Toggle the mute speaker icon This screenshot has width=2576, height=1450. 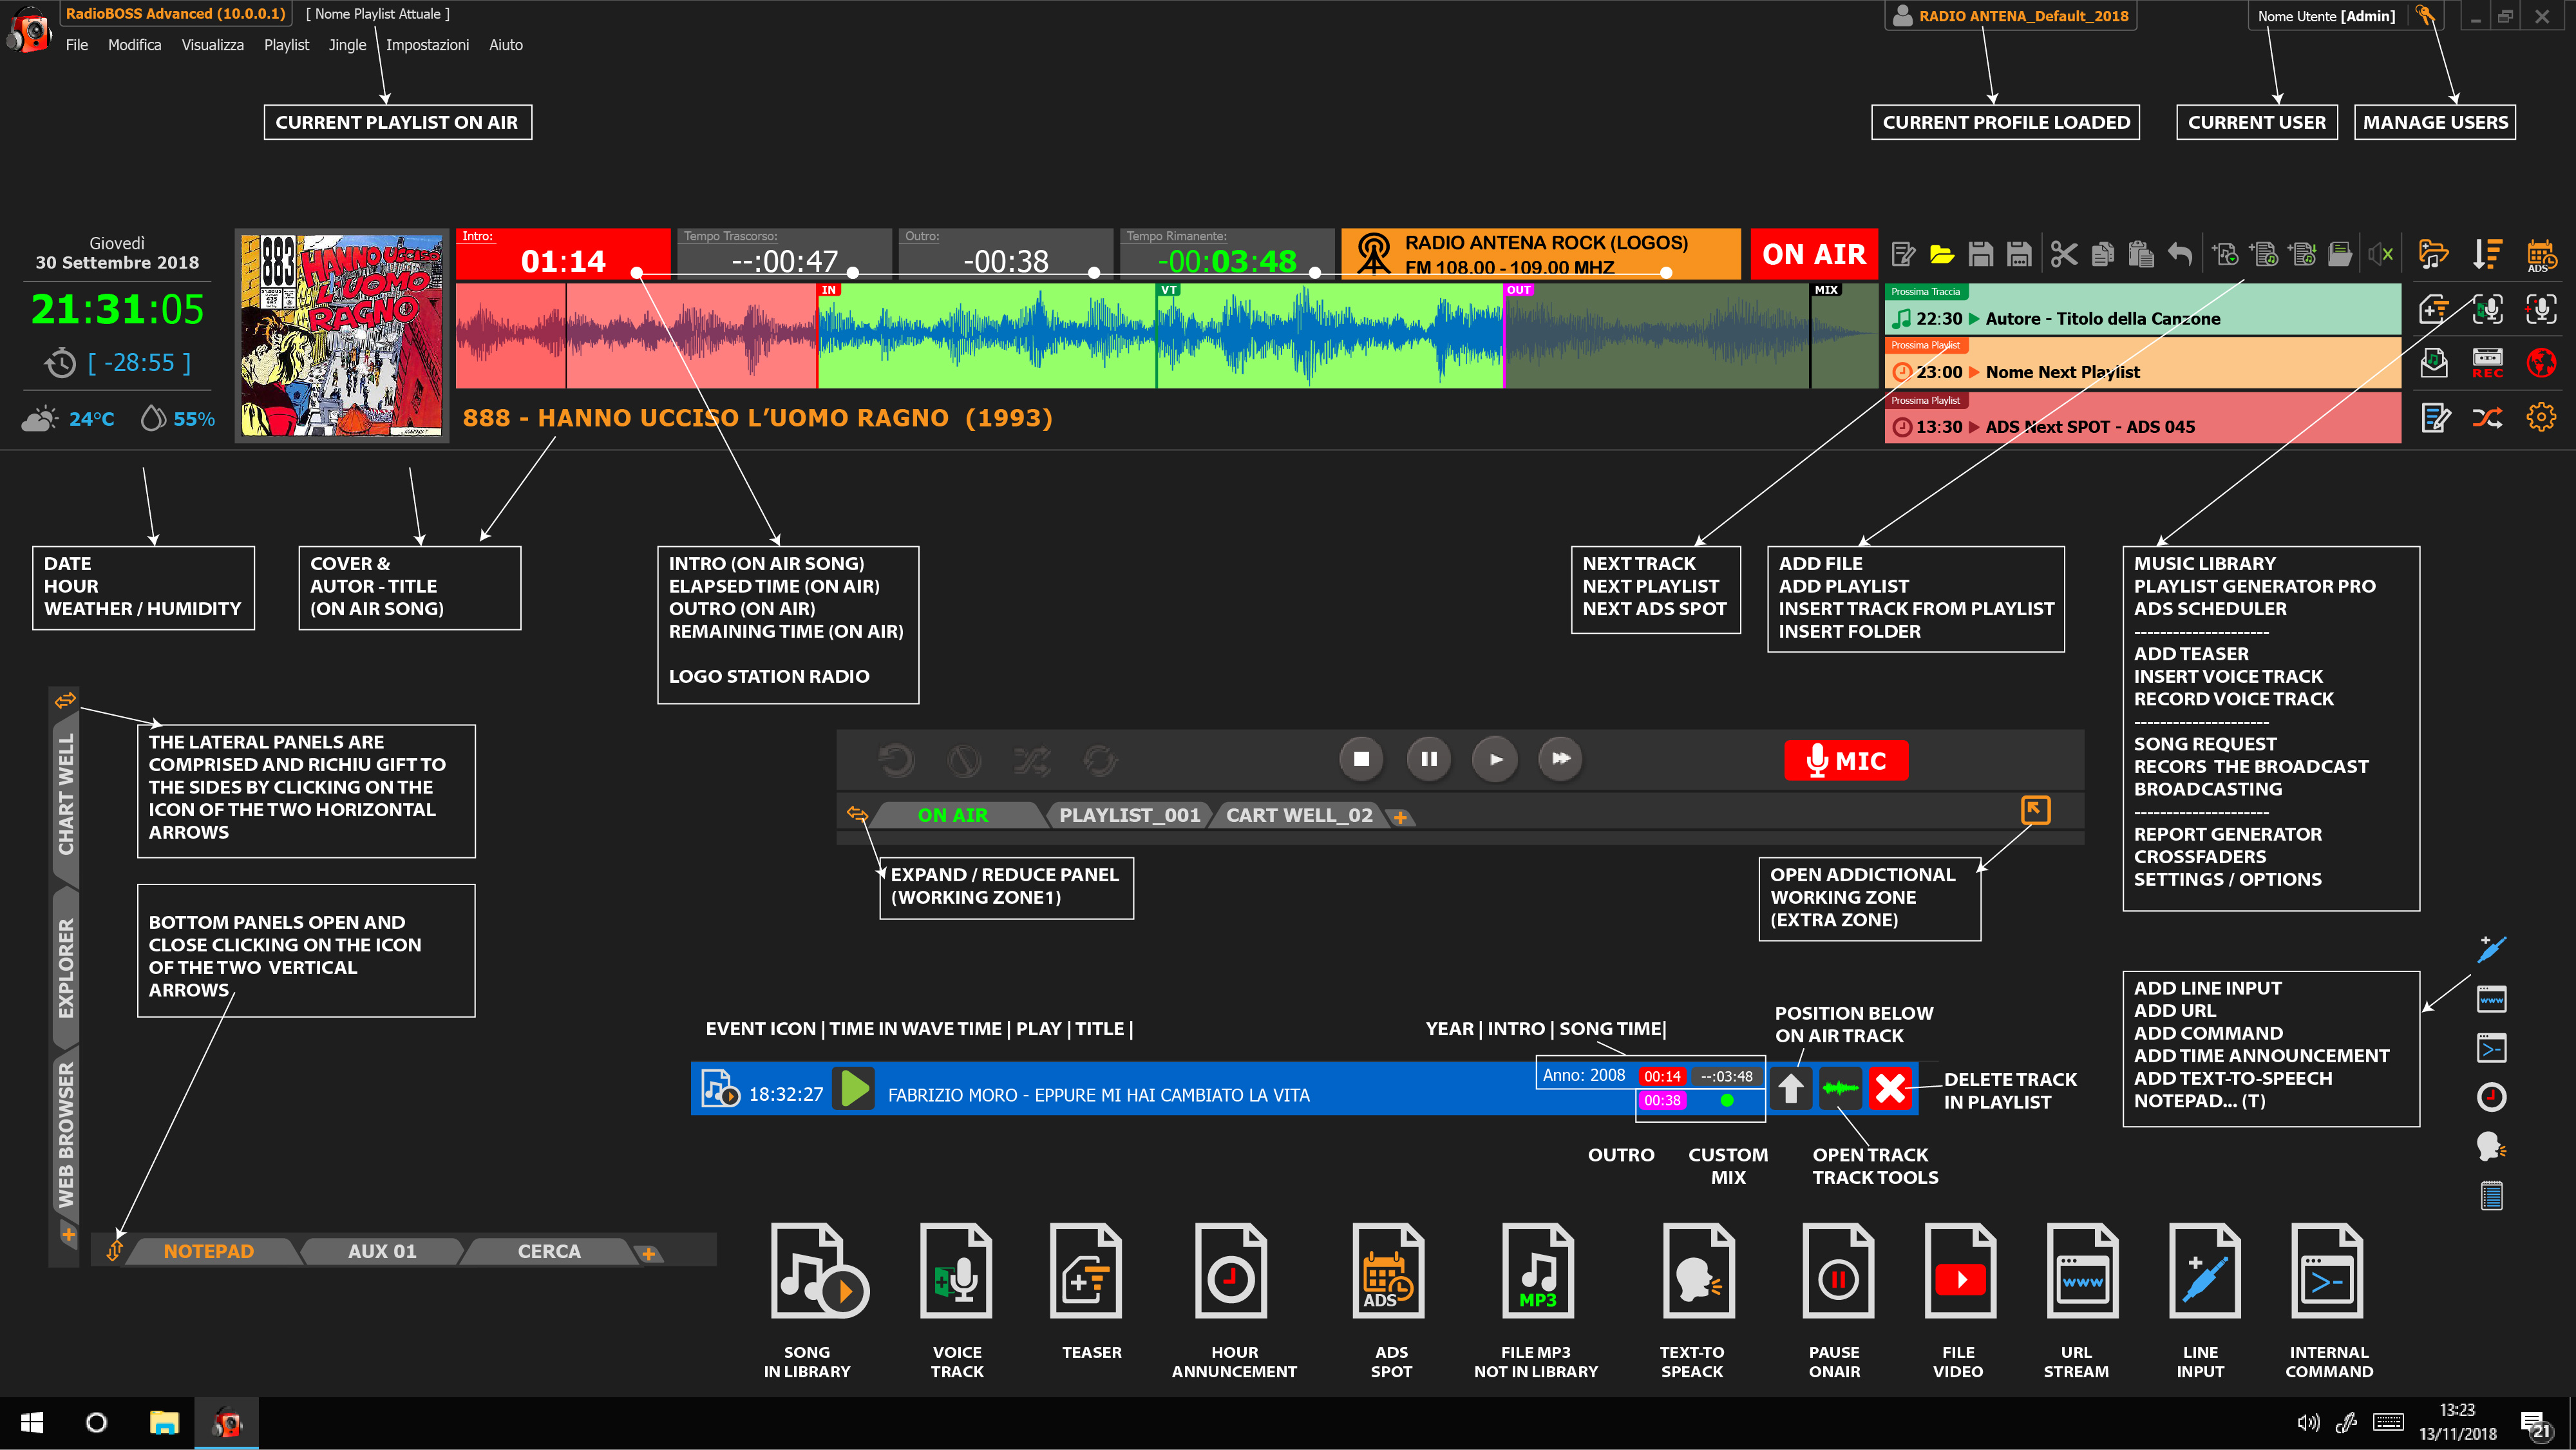[x=2380, y=255]
